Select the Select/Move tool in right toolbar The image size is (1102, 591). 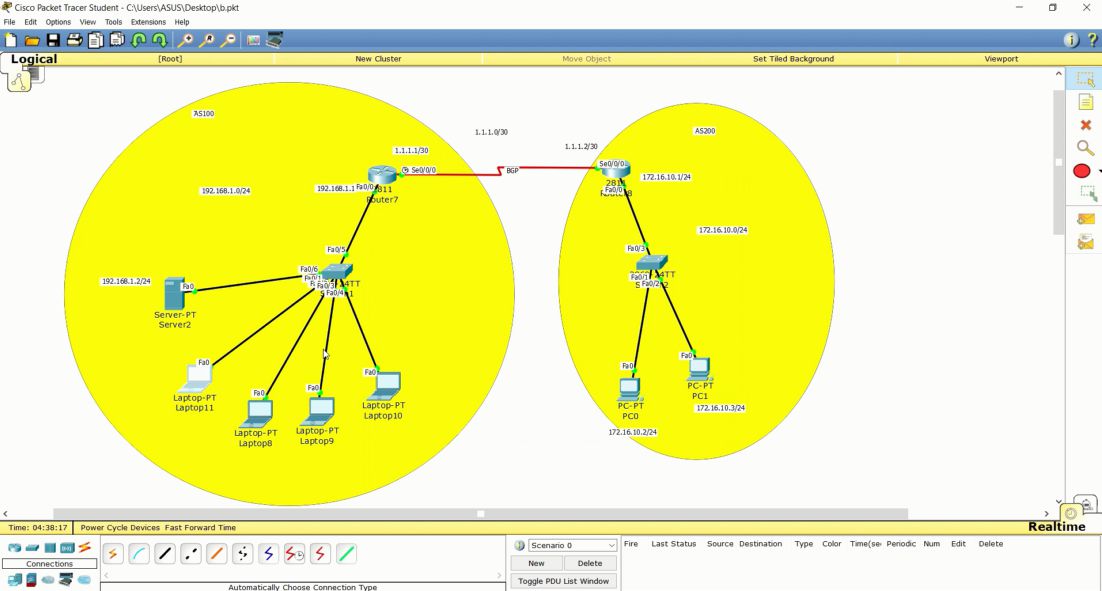click(x=1085, y=79)
